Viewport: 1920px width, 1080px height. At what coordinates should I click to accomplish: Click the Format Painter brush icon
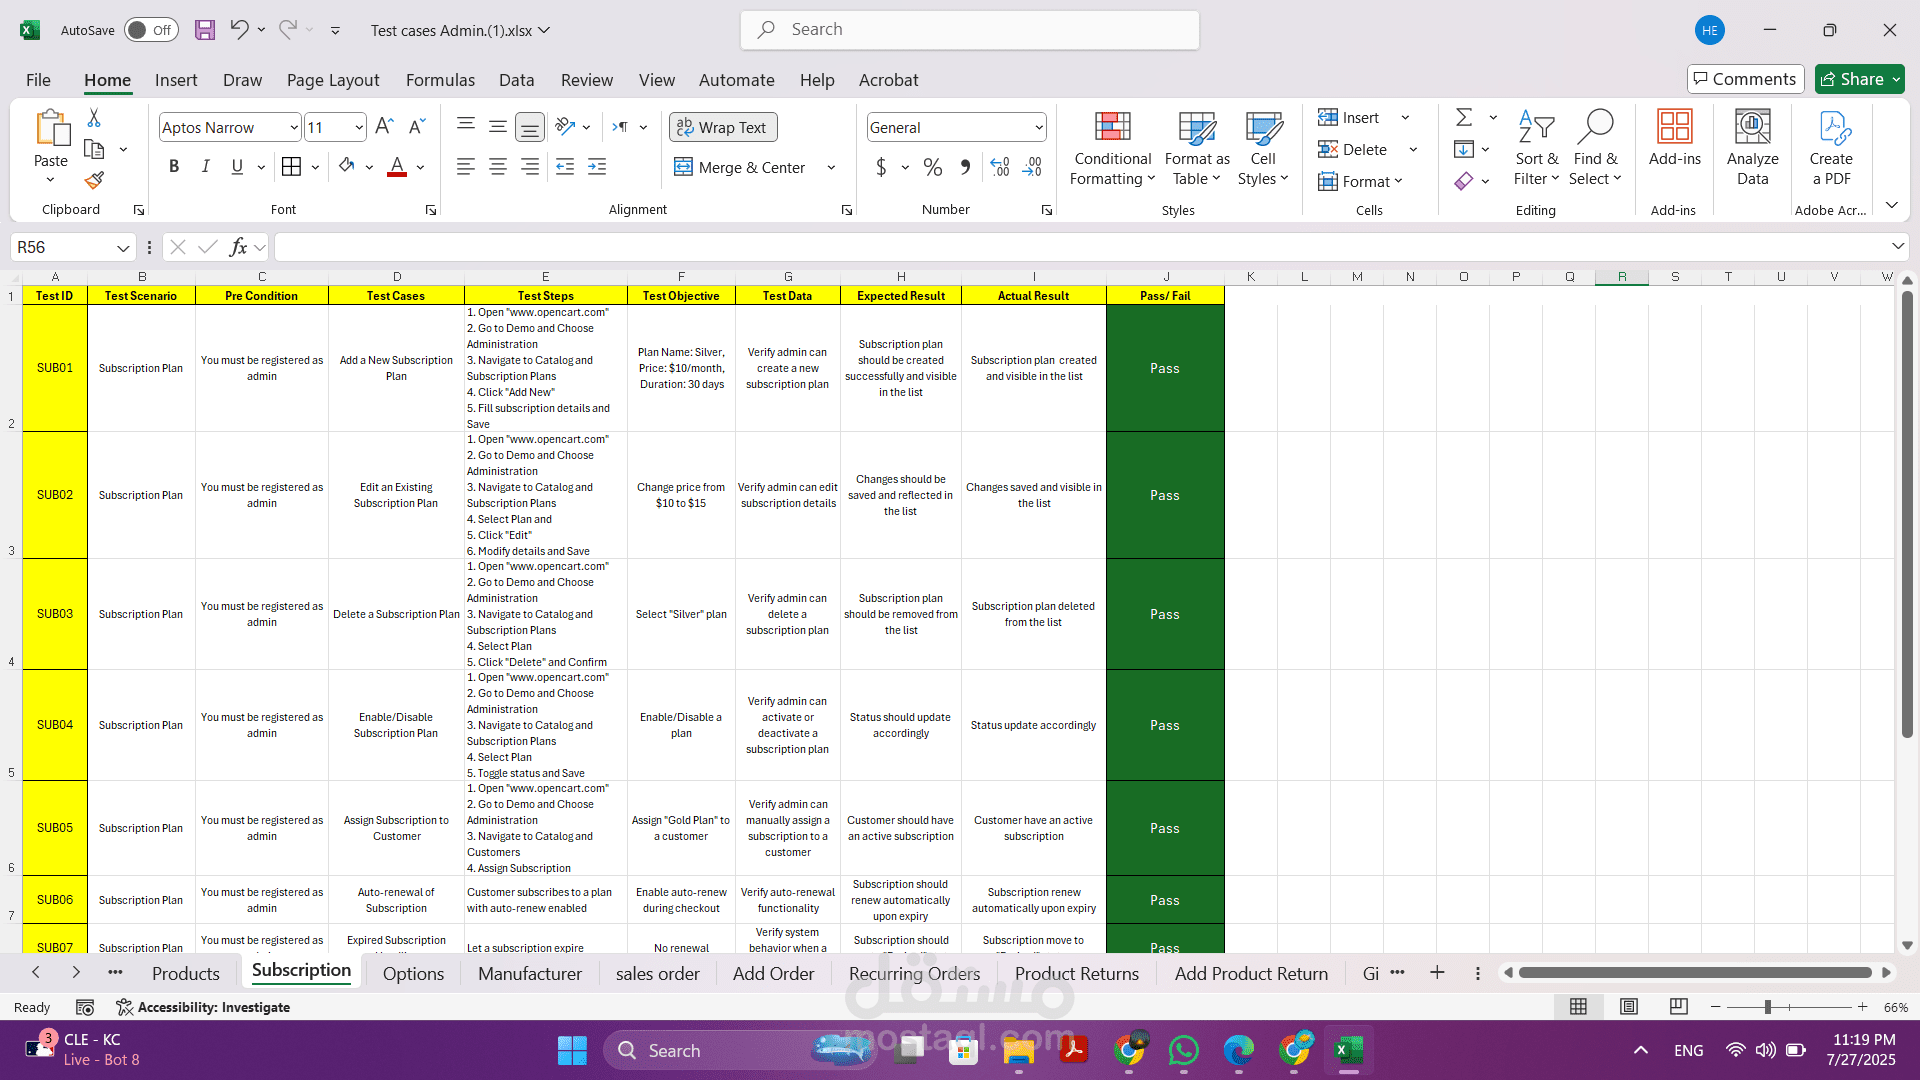[94, 181]
